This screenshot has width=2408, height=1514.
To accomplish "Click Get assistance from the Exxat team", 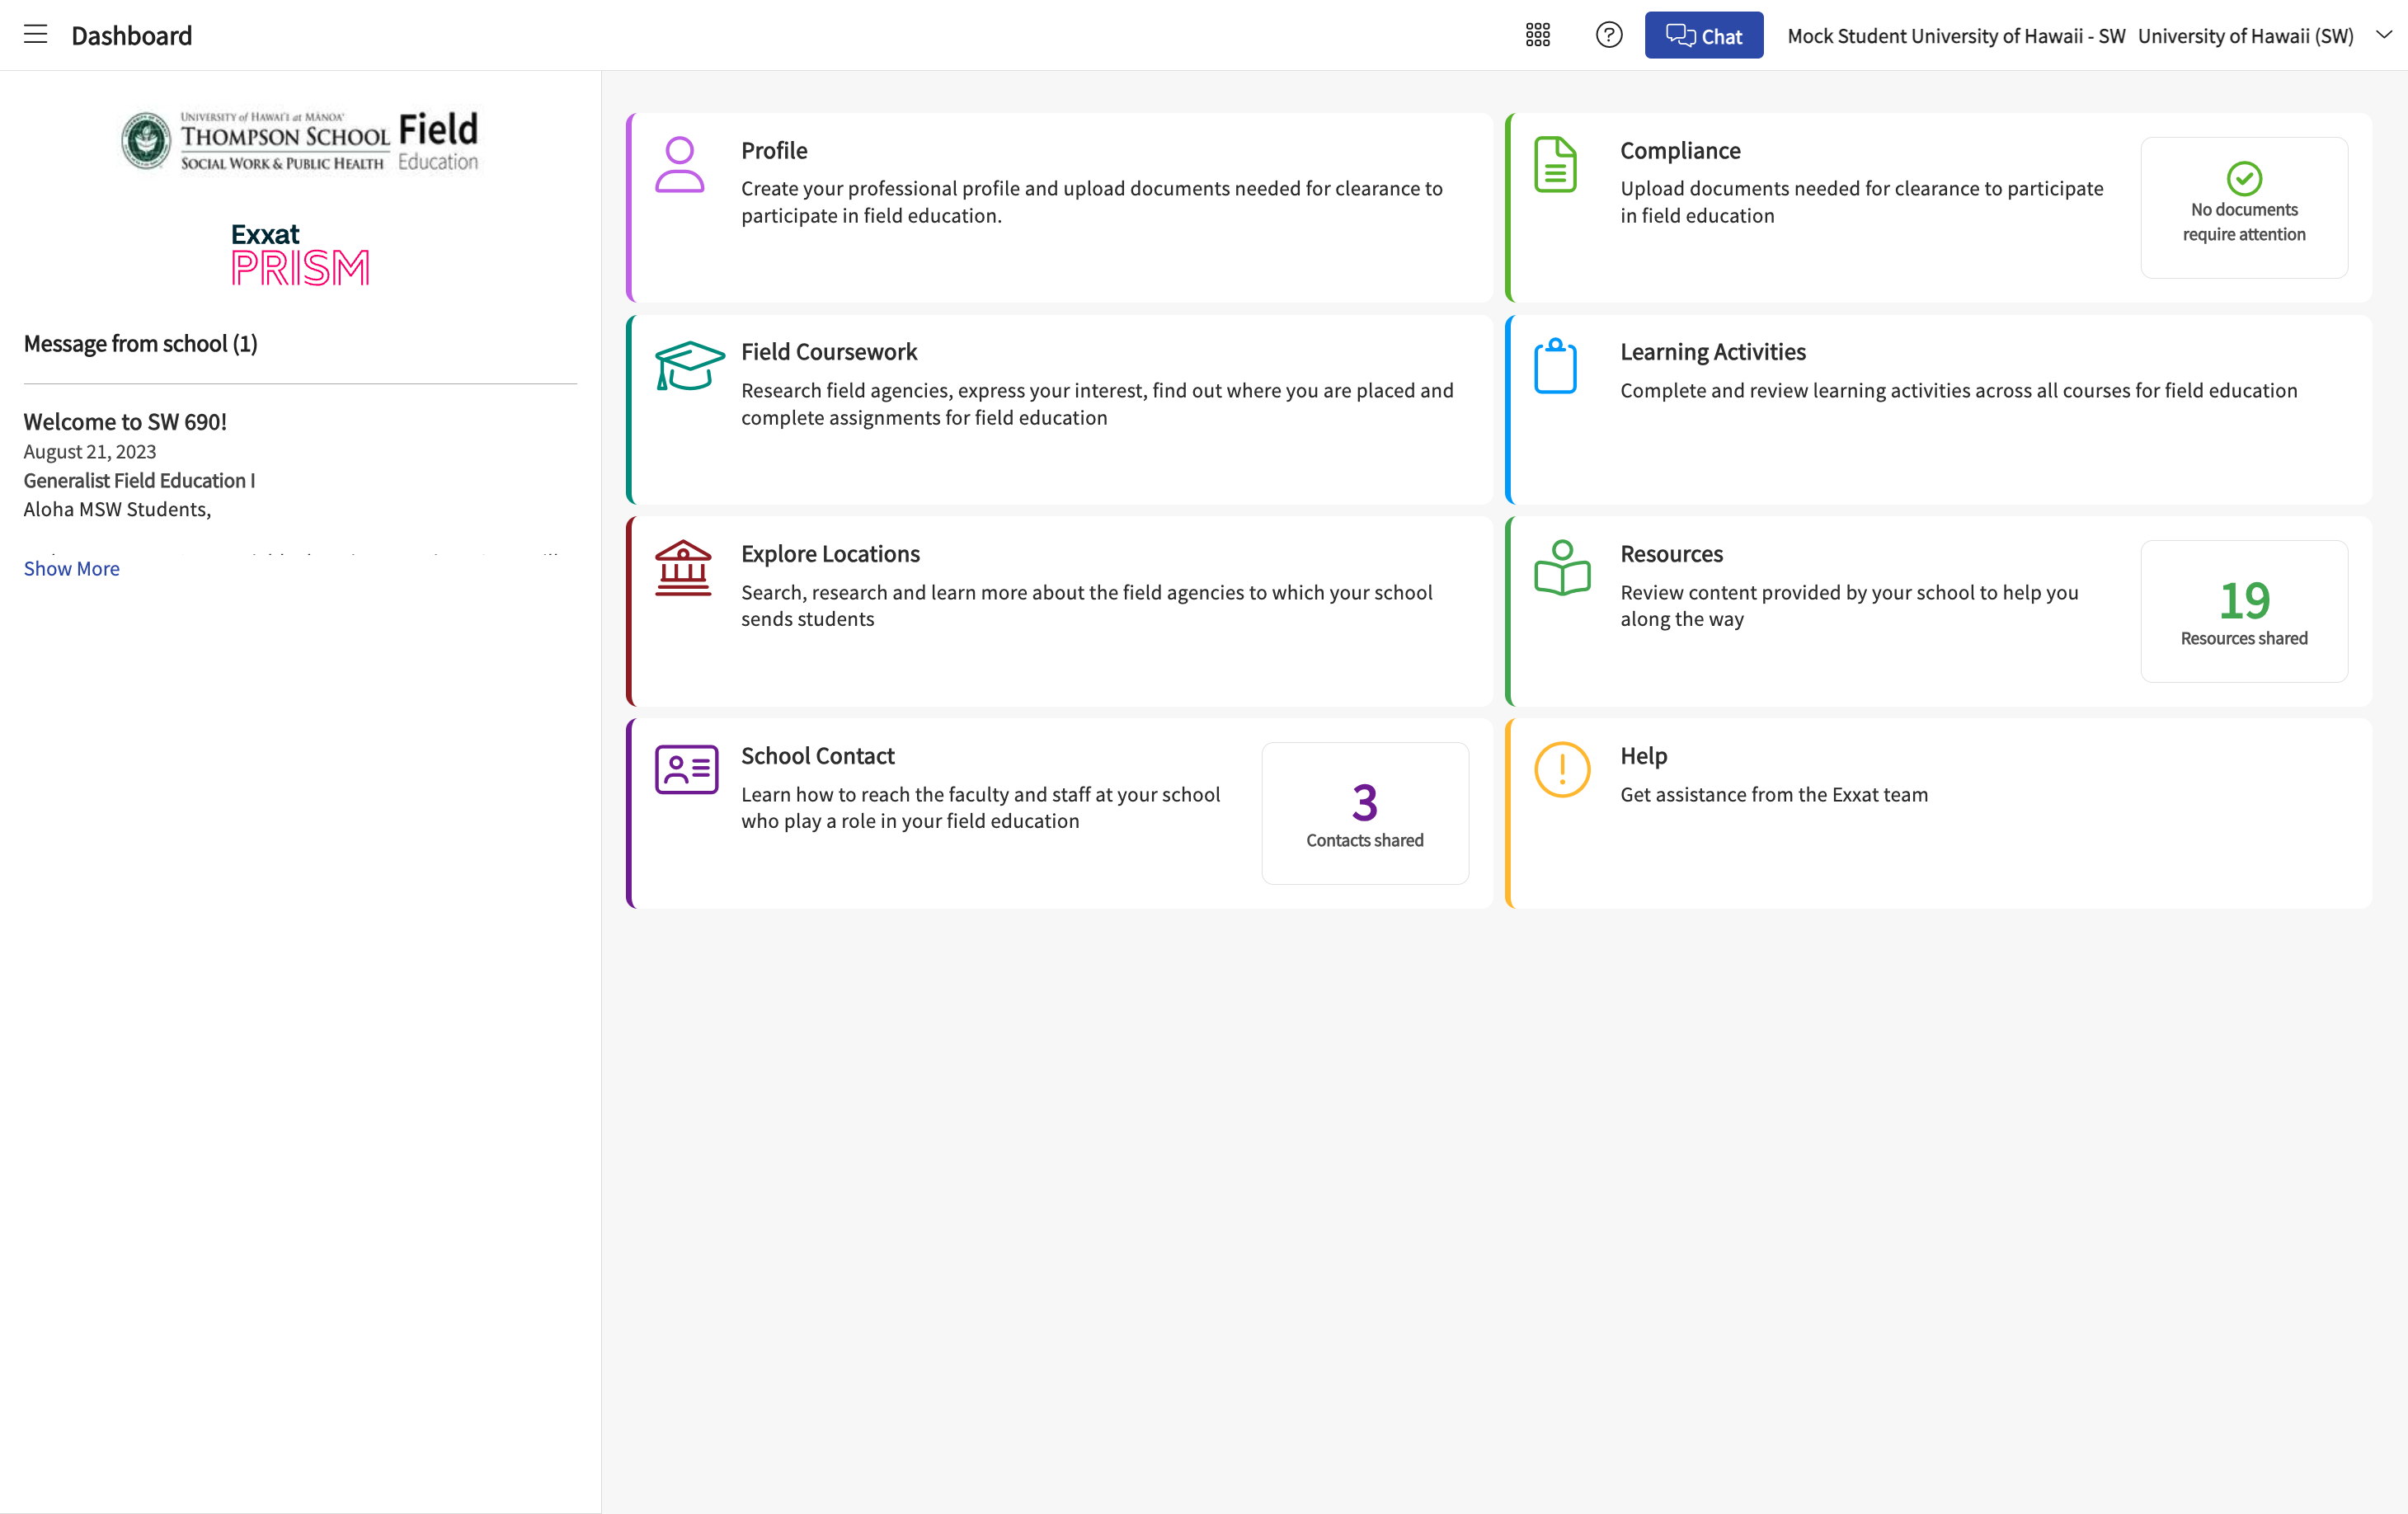I will (x=1774, y=795).
